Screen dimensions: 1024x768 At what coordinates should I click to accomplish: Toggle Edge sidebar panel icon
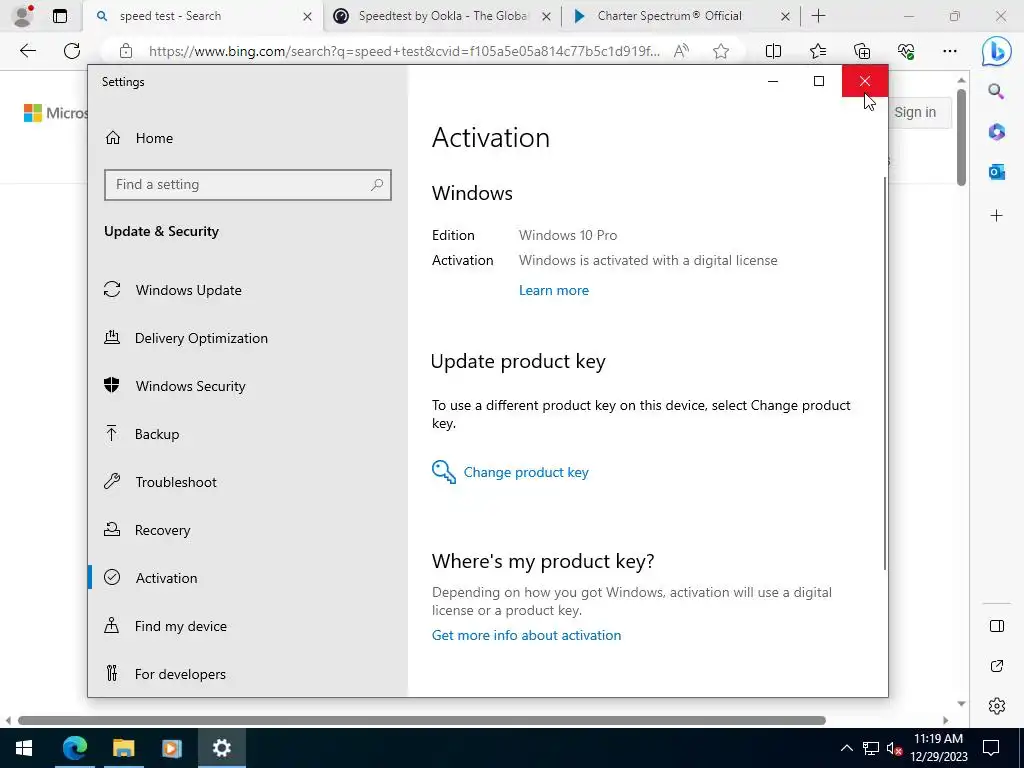tap(997, 626)
